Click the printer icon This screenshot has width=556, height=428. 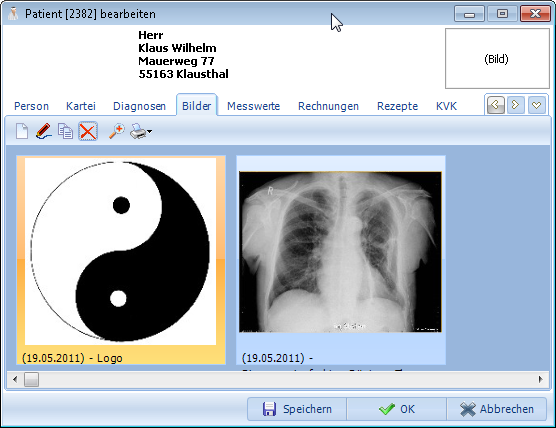138,131
